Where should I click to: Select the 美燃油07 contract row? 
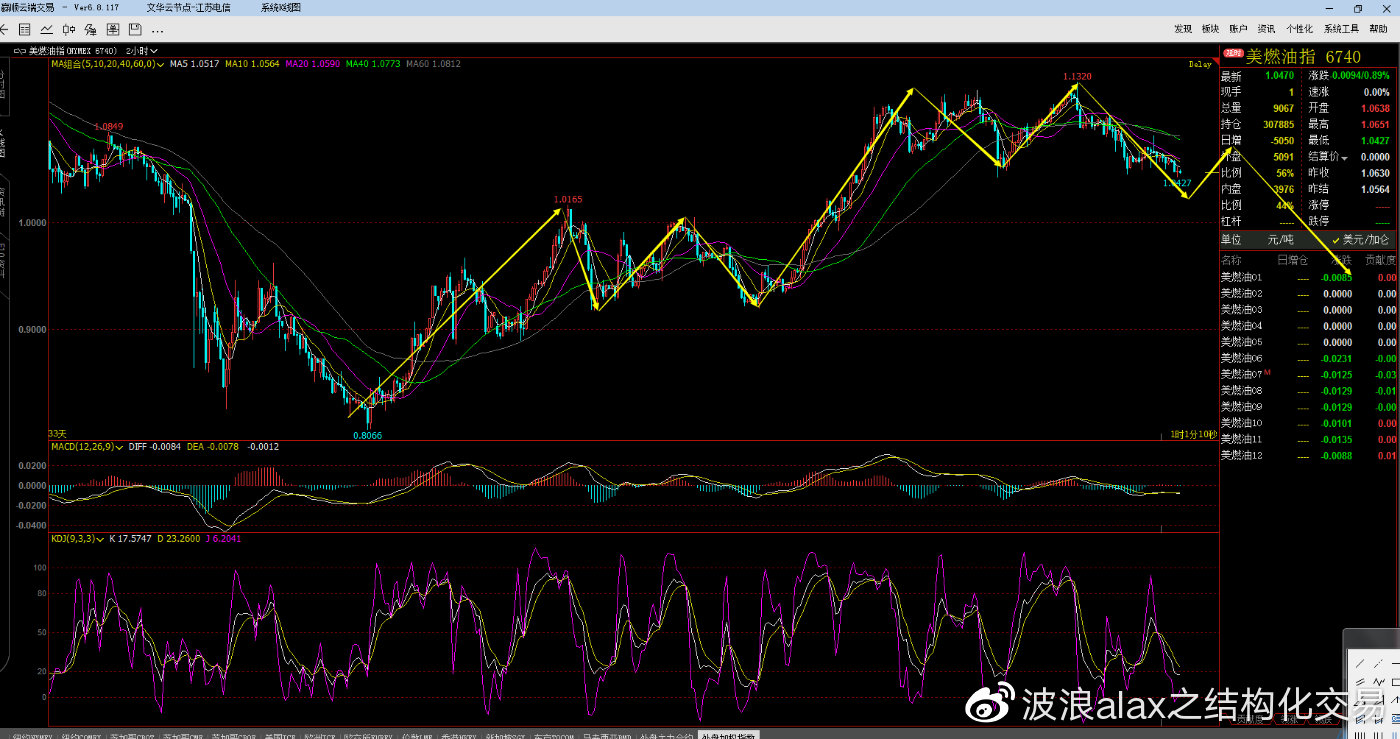tap(1308, 374)
